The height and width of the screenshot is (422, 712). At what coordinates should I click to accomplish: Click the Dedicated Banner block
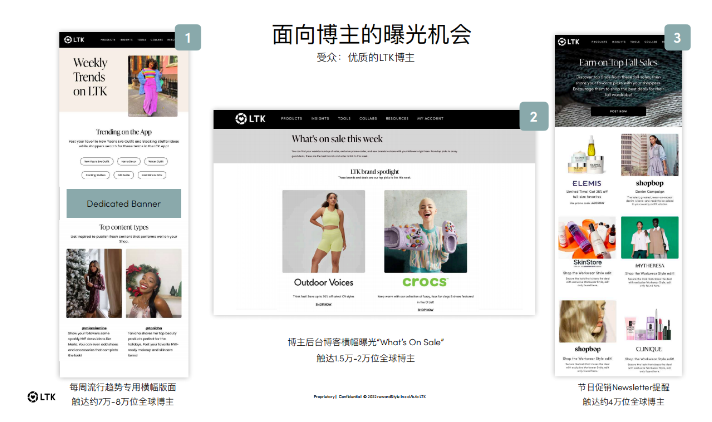tap(124, 204)
